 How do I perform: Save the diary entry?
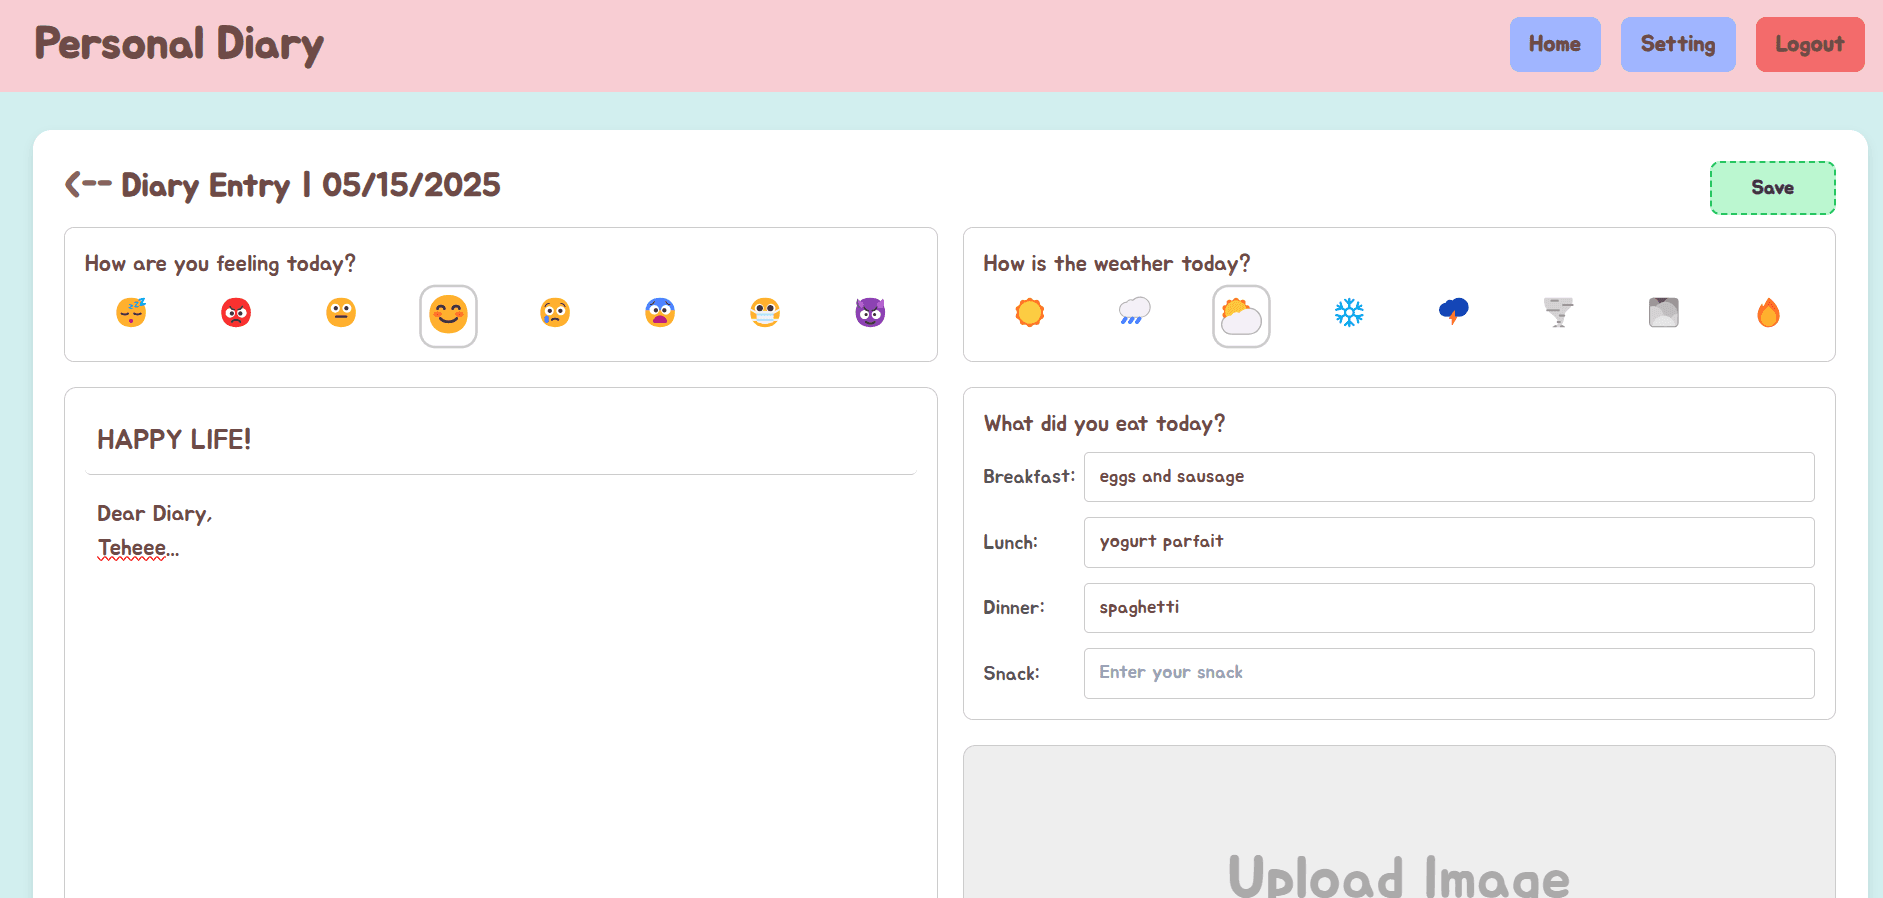[1772, 188]
